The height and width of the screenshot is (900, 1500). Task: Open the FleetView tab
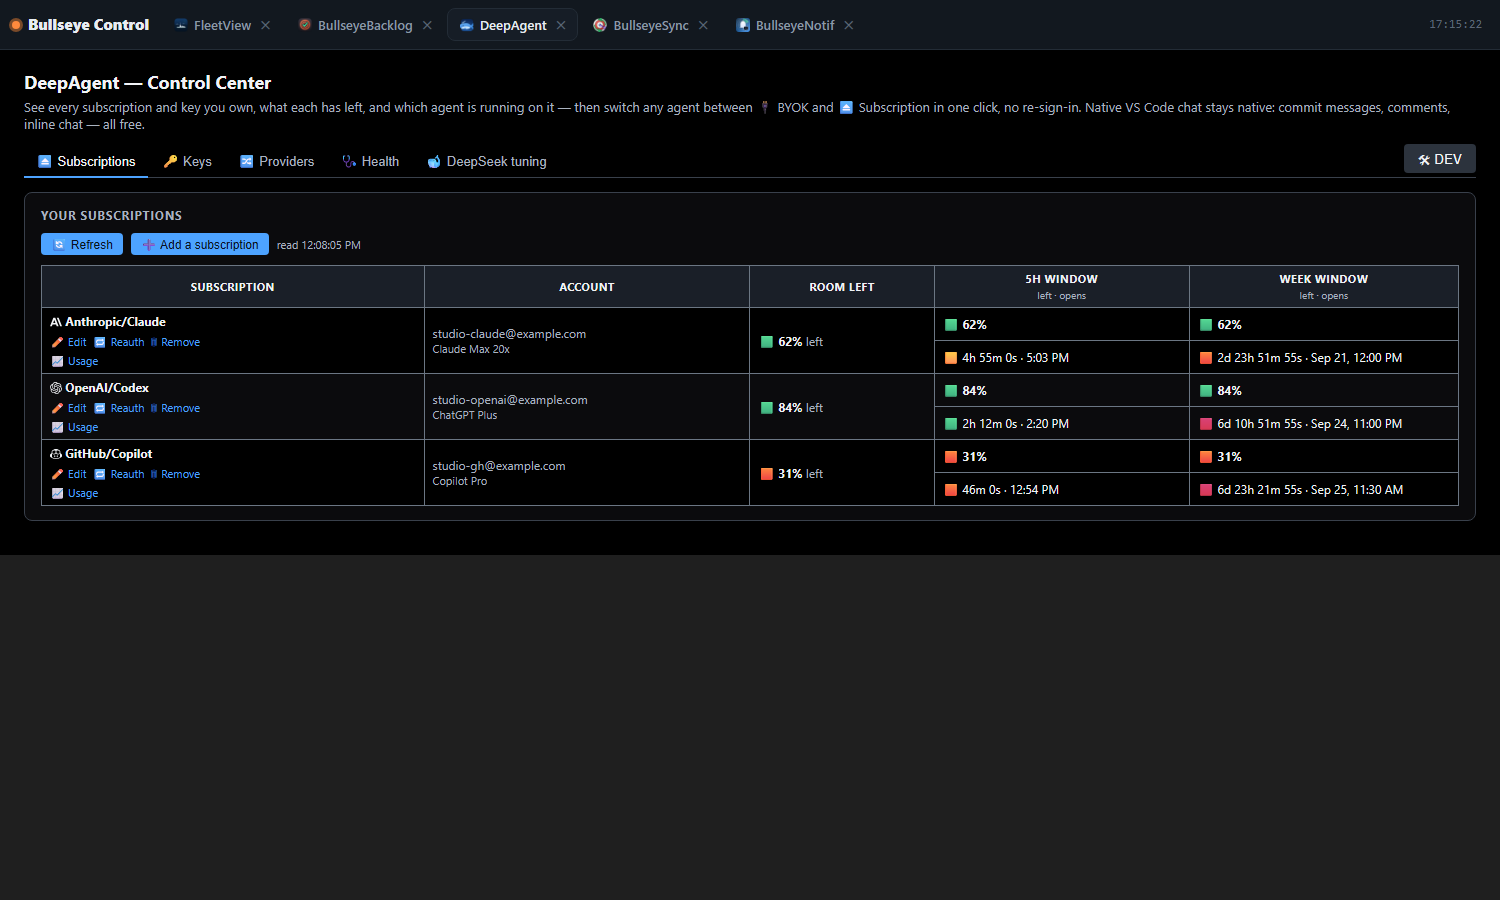coord(222,25)
